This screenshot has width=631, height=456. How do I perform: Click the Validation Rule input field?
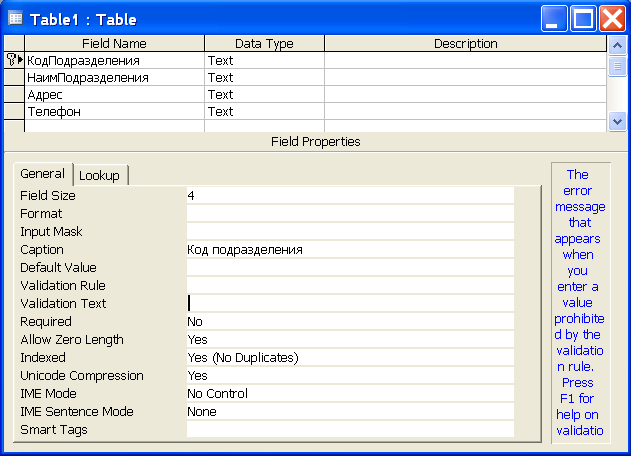pos(349,286)
